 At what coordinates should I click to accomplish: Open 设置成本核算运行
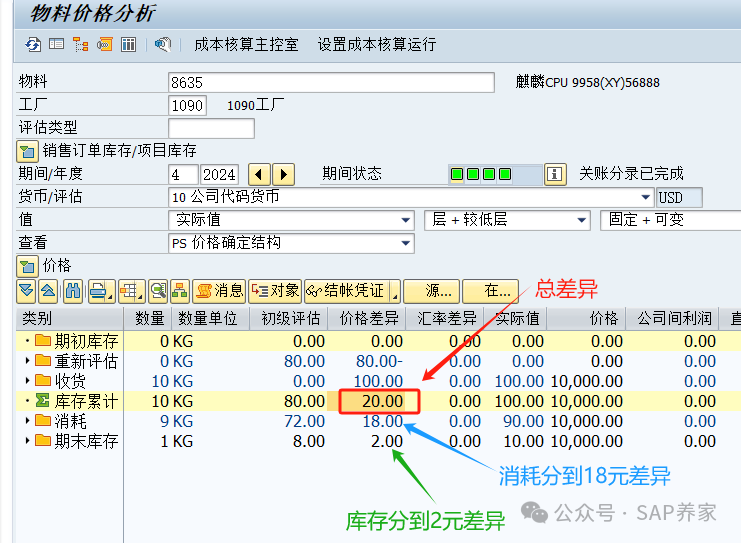point(377,45)
